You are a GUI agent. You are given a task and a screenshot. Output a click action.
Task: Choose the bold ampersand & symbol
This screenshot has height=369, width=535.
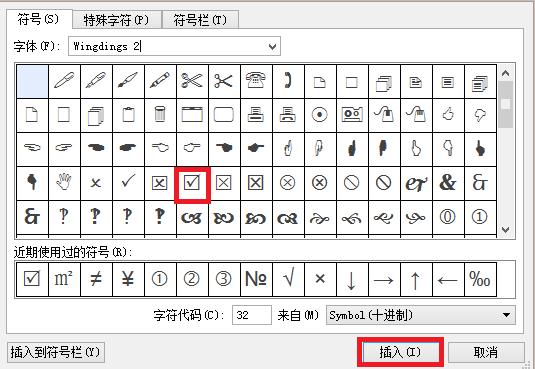[448, 183]
